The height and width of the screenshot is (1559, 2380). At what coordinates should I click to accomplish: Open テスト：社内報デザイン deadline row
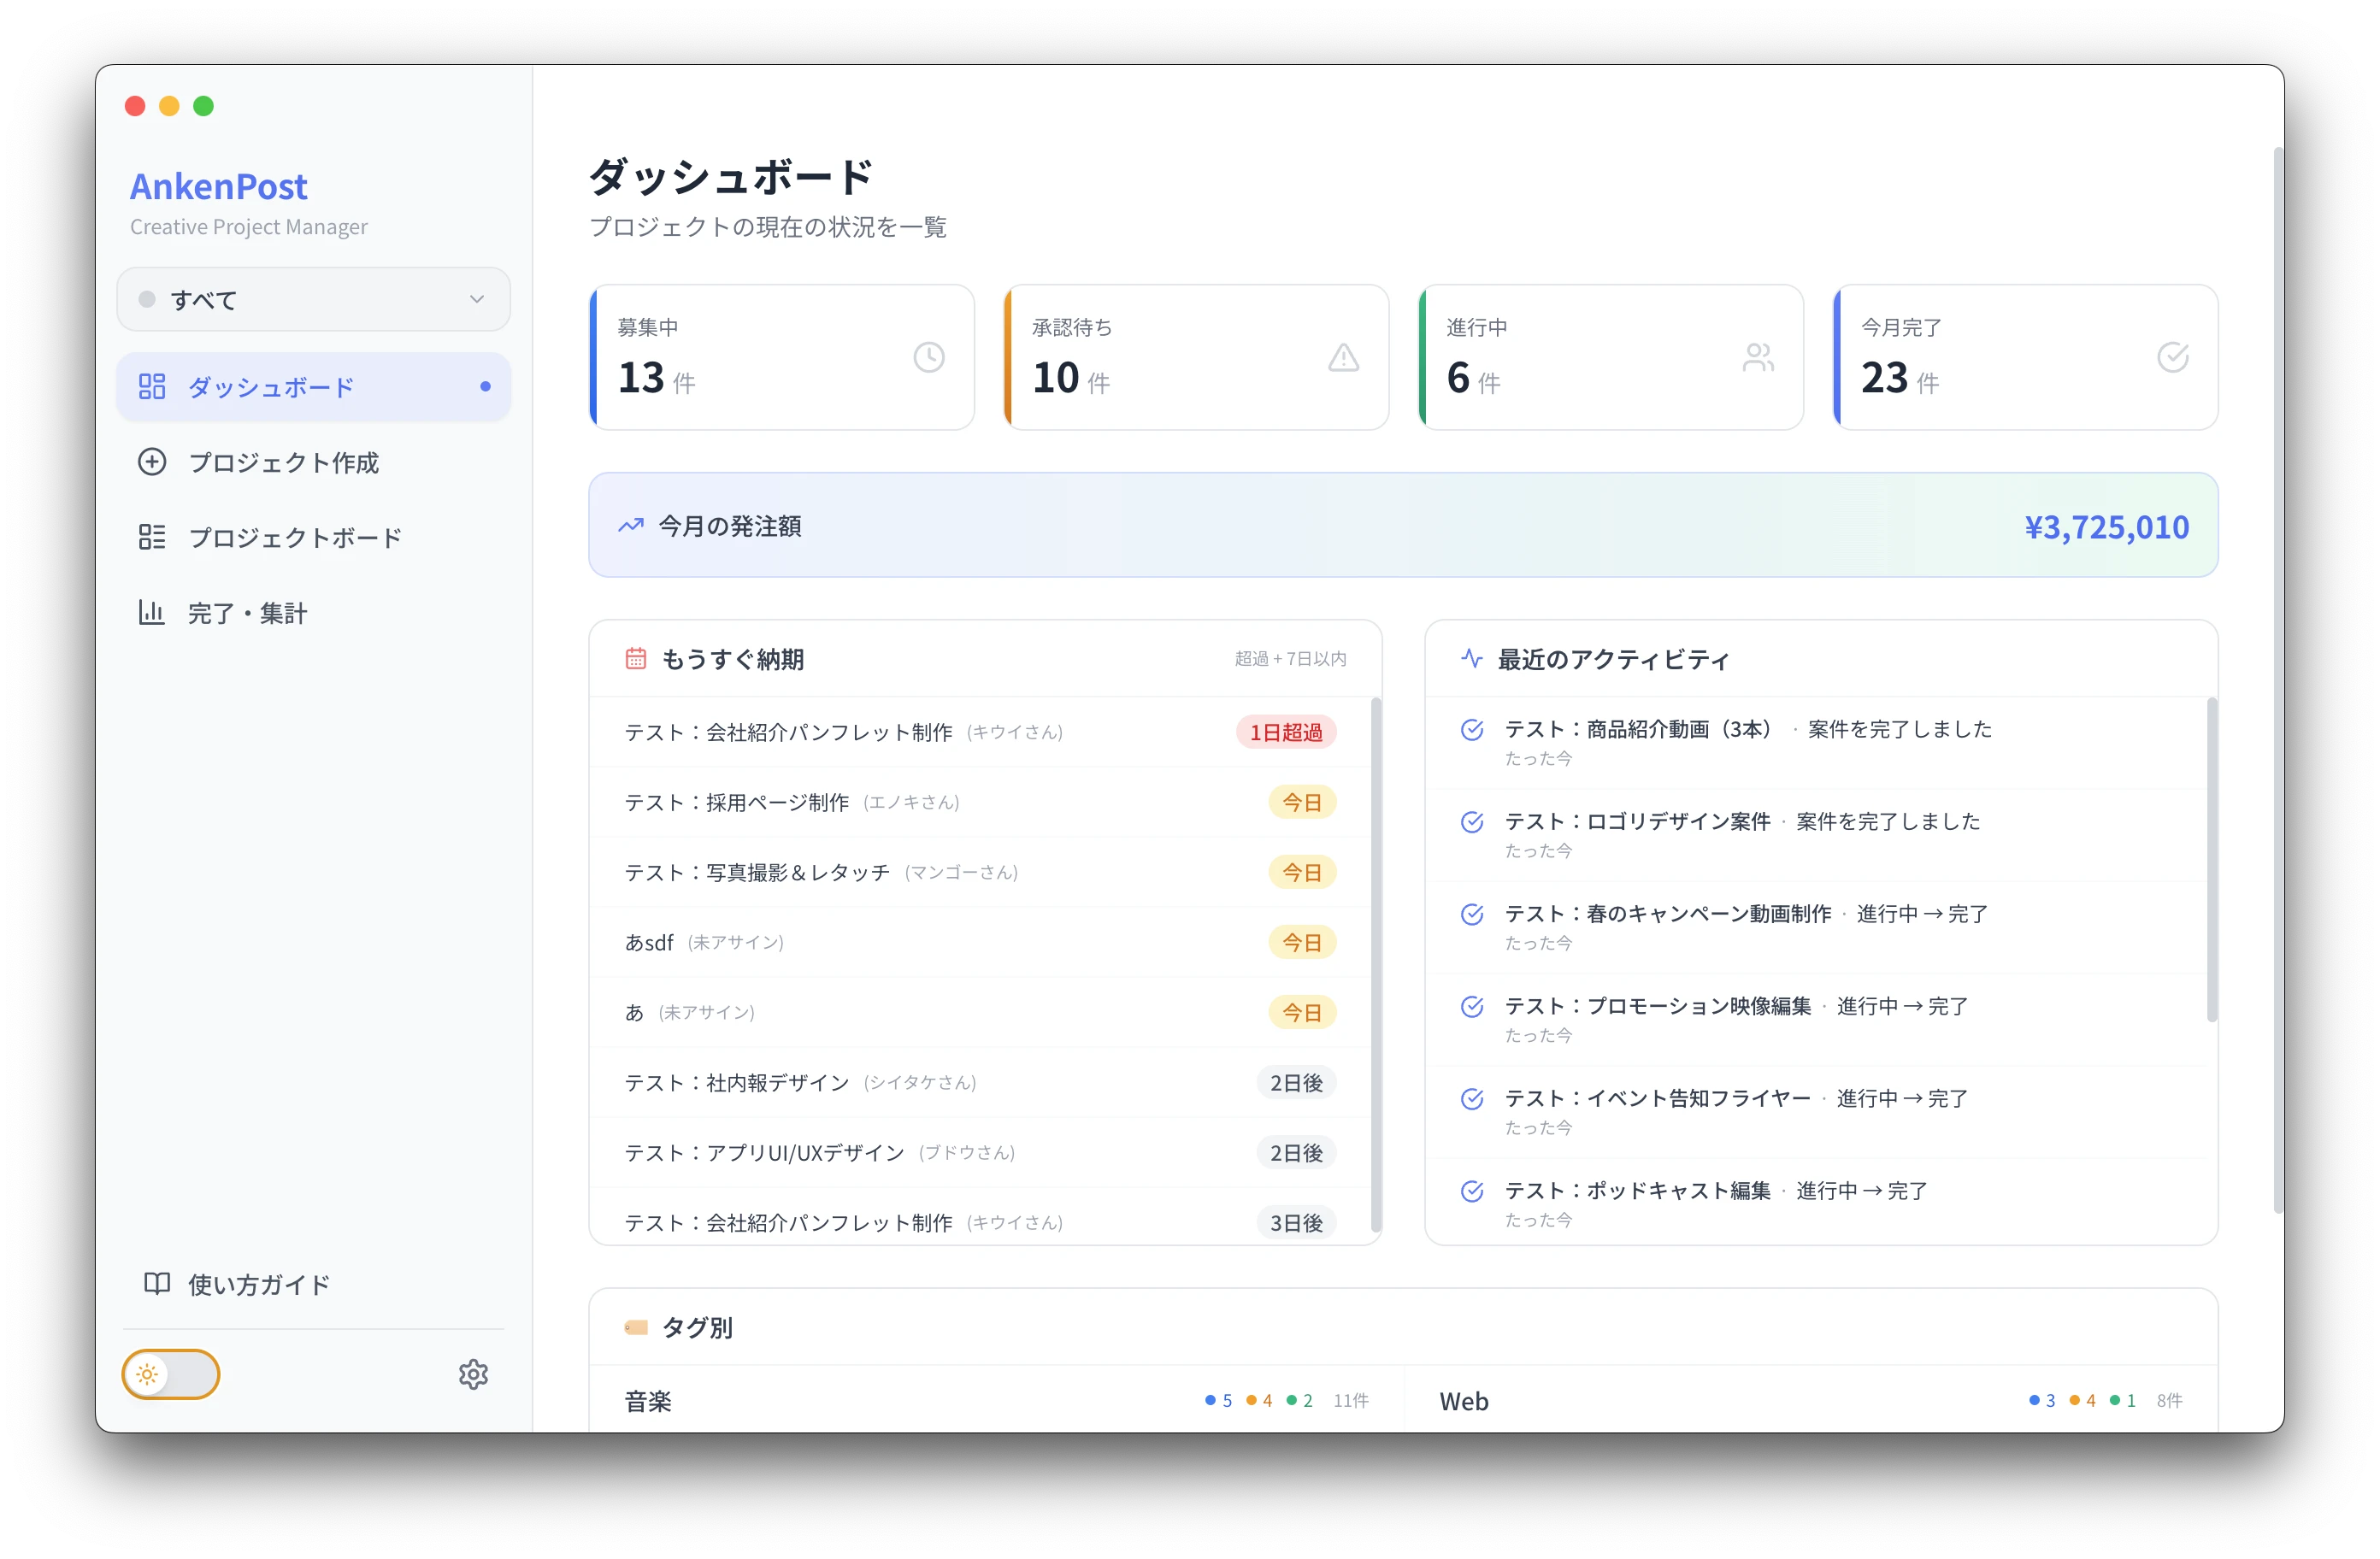980,1082
